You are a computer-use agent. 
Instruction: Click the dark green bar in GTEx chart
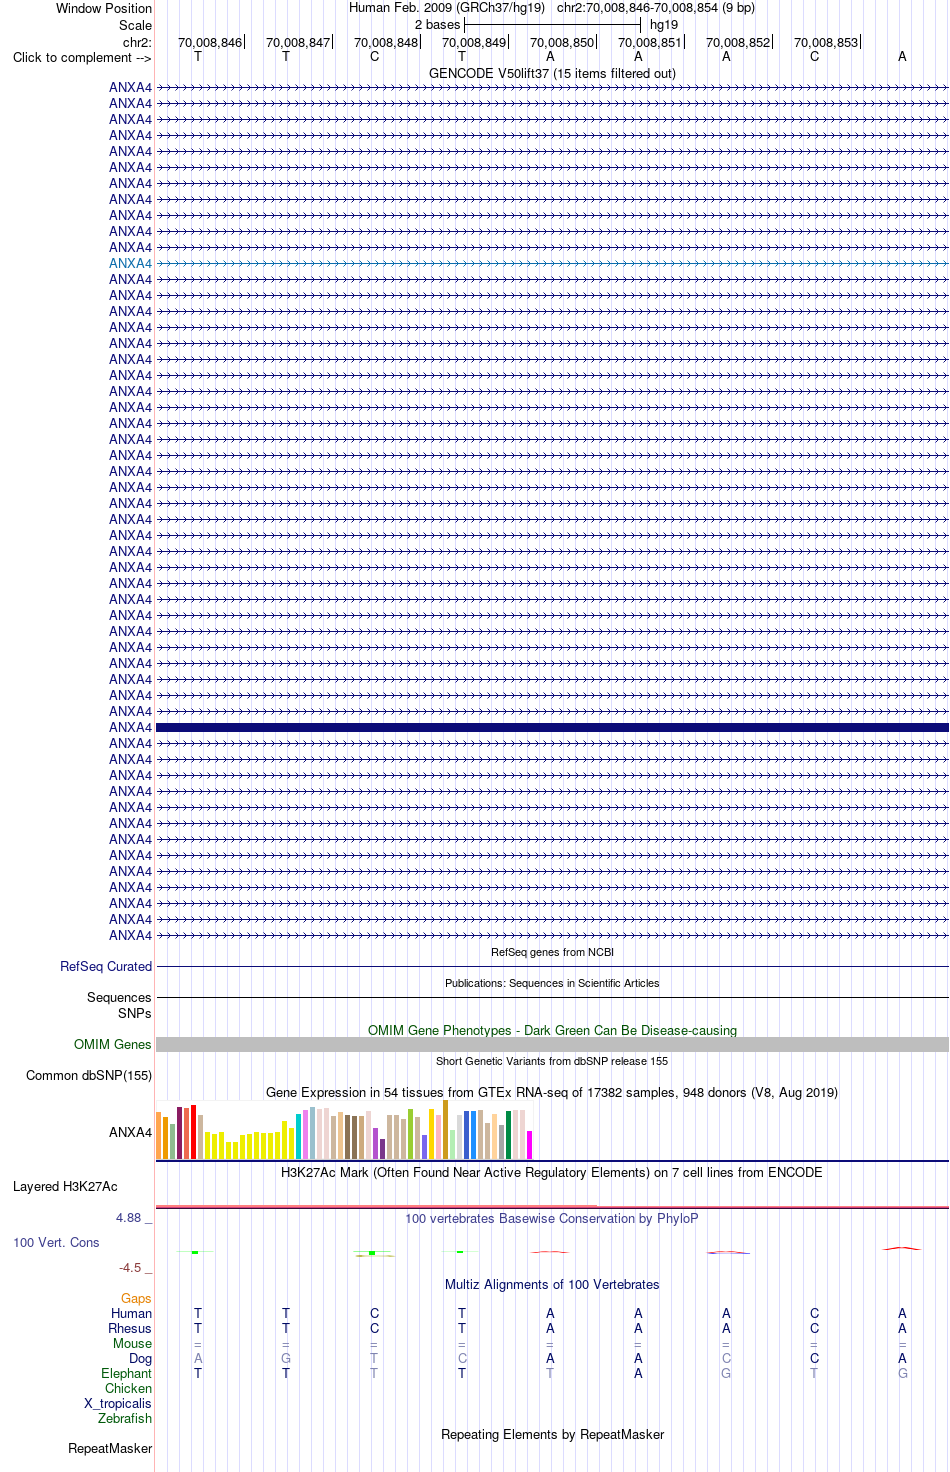(509, 1135)
